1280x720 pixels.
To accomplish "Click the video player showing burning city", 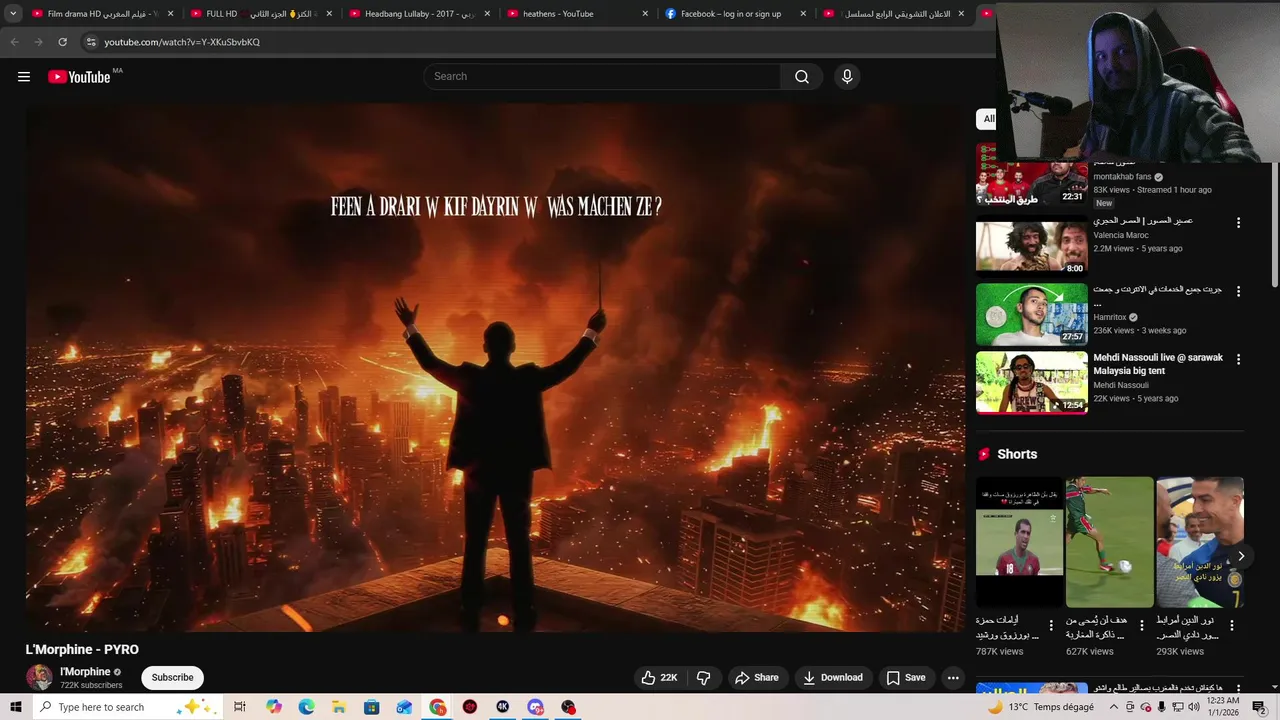I will (x=496, y=367).
